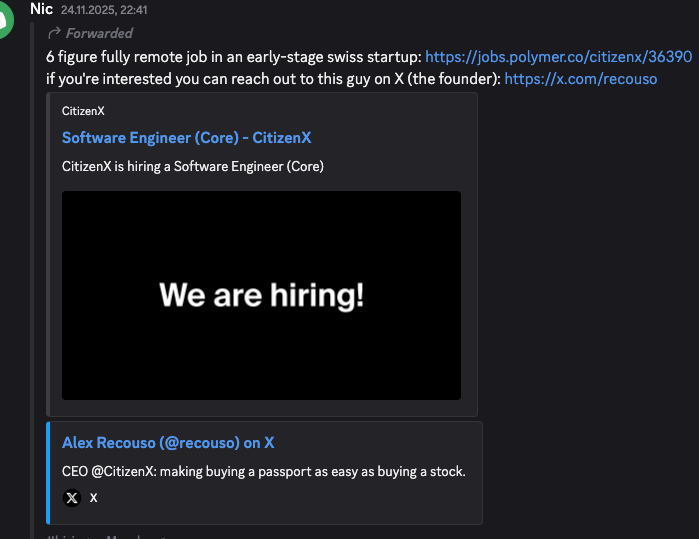Open the x.com/recouso profile link

tap(580, 79)
